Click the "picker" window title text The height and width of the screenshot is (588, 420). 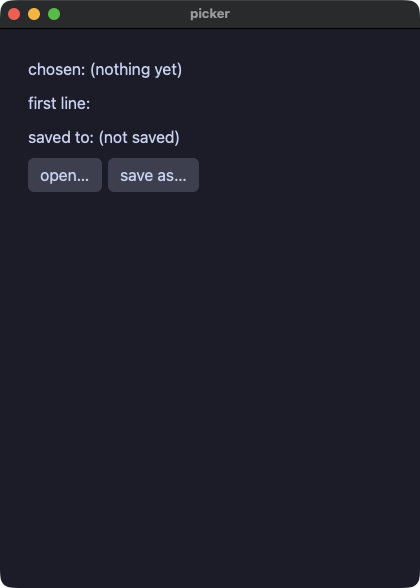[210, 14]
